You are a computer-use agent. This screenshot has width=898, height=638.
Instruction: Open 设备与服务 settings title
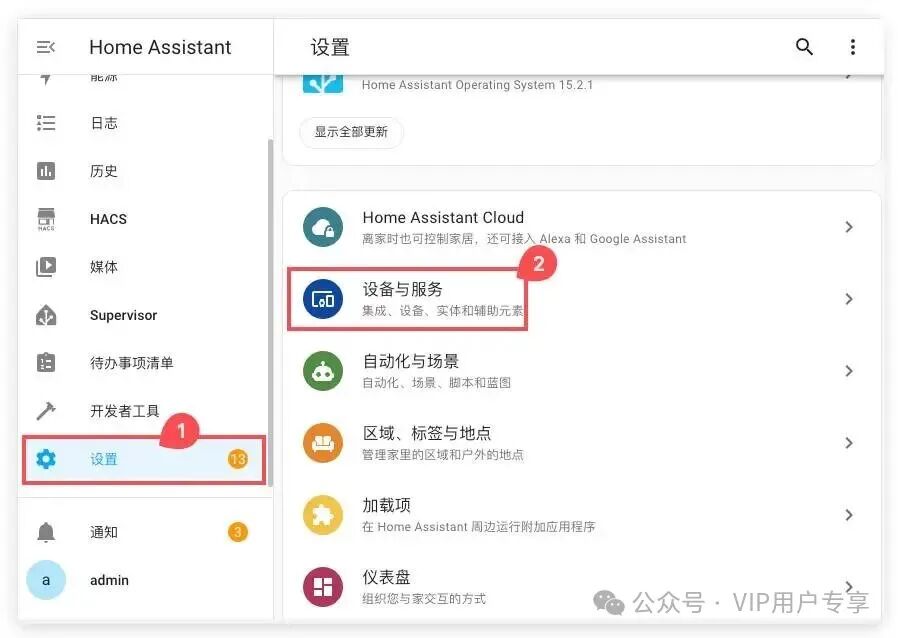tap(403, 289)
